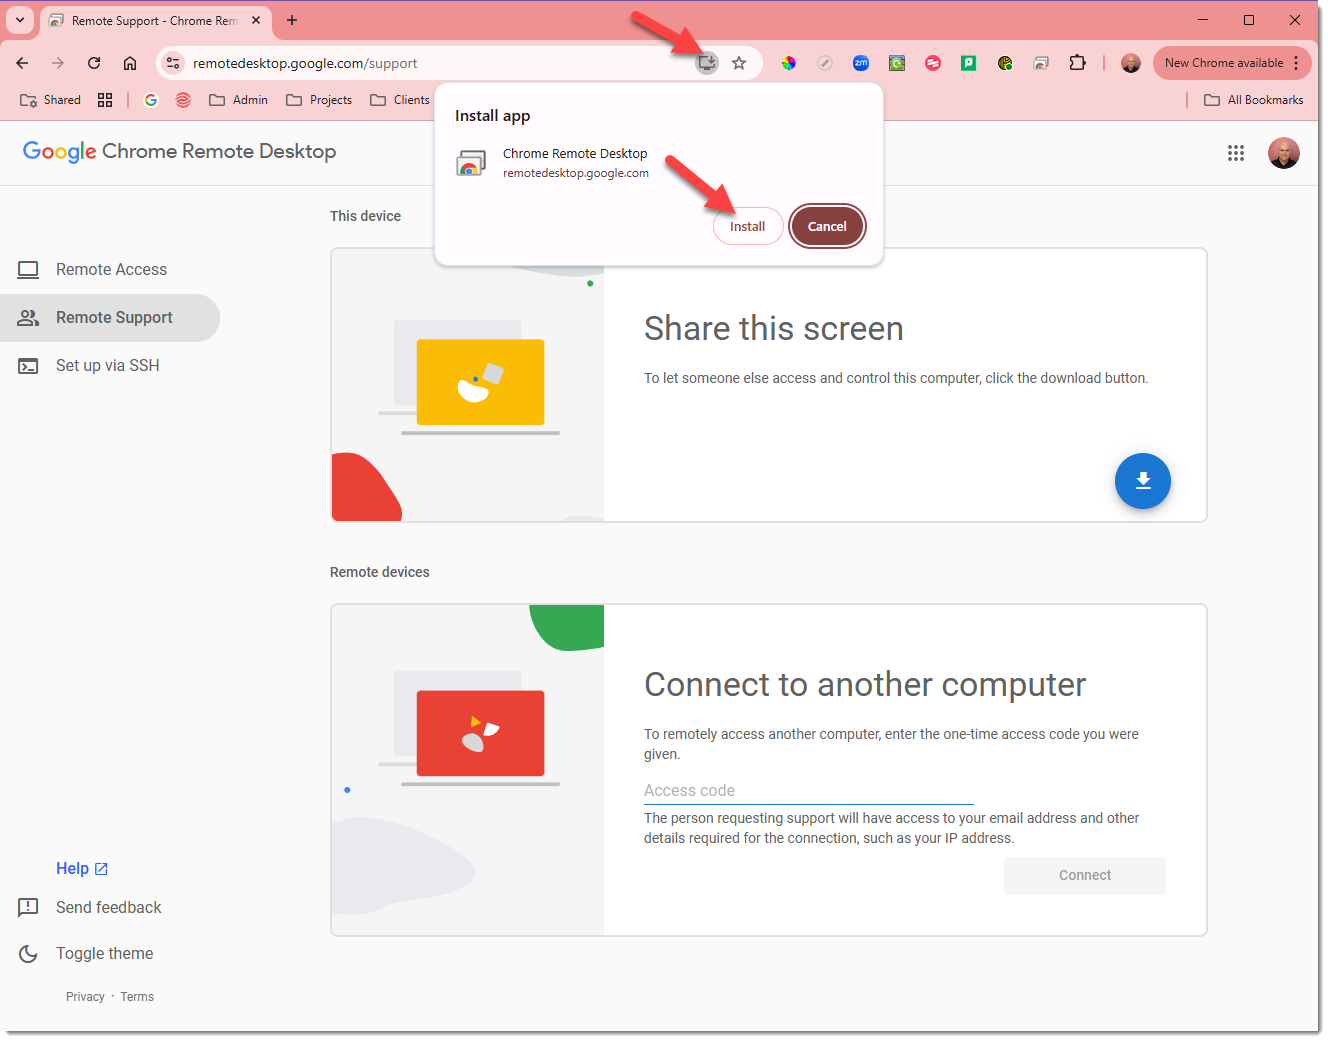Cancel the Install app dialog
Image resolution: width=1328 pixels, height=1041 pixels.
[x=827, y=227]
